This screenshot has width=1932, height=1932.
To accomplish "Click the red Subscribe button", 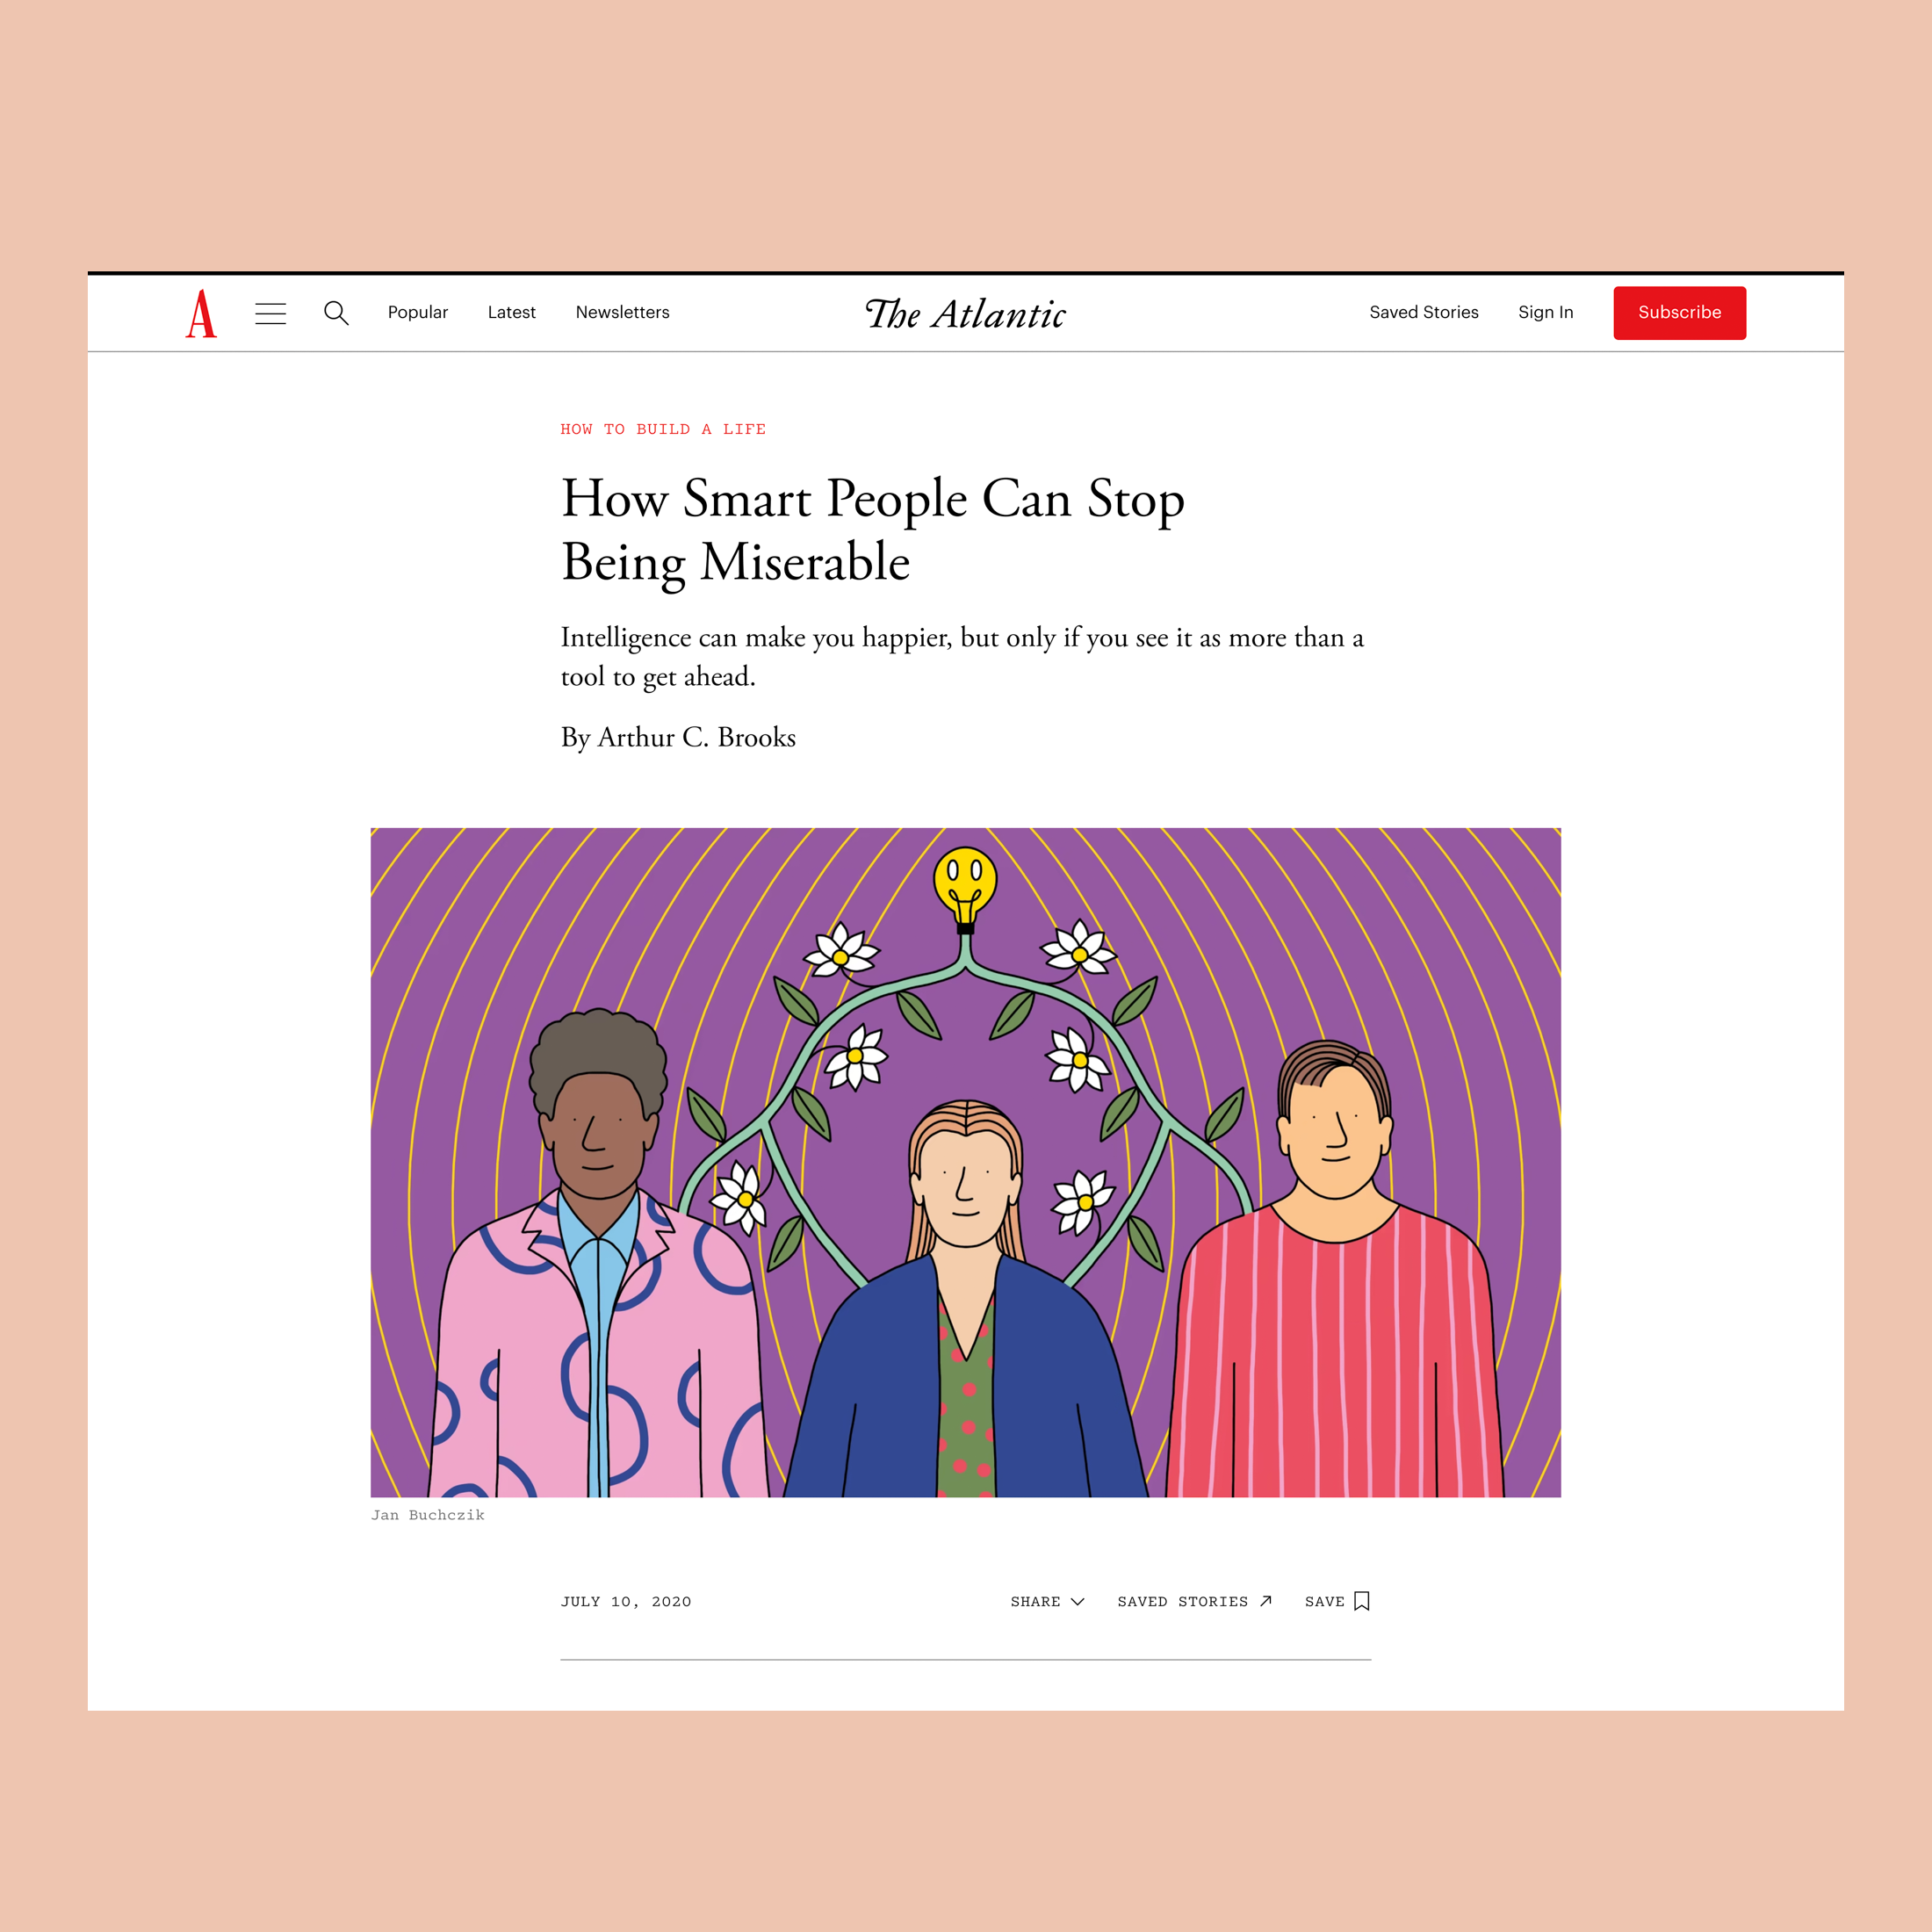I will [1679, 313].
